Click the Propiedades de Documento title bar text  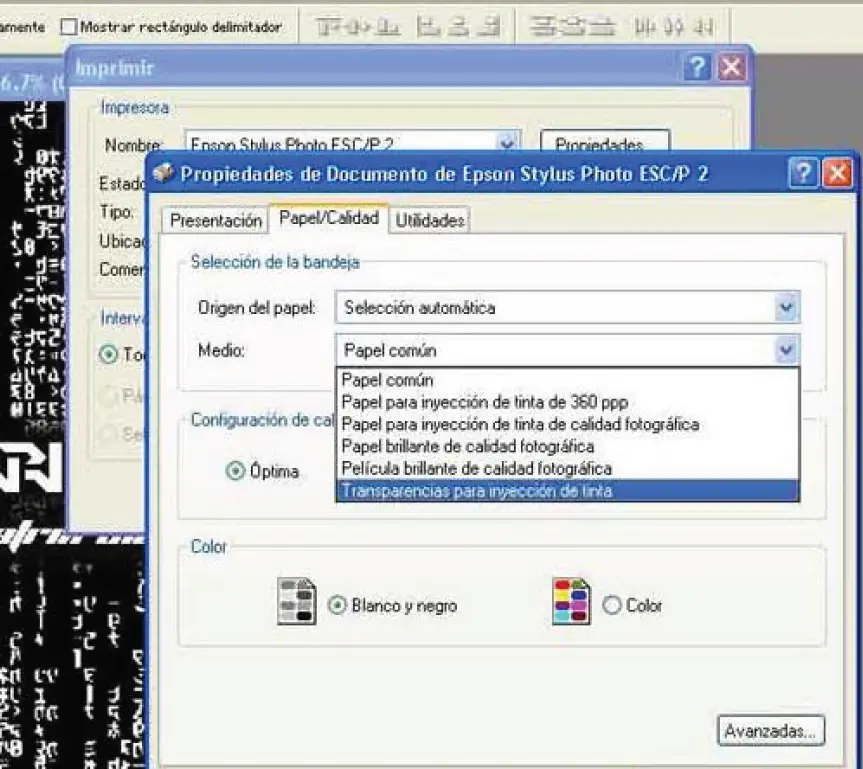pos(444,174)
